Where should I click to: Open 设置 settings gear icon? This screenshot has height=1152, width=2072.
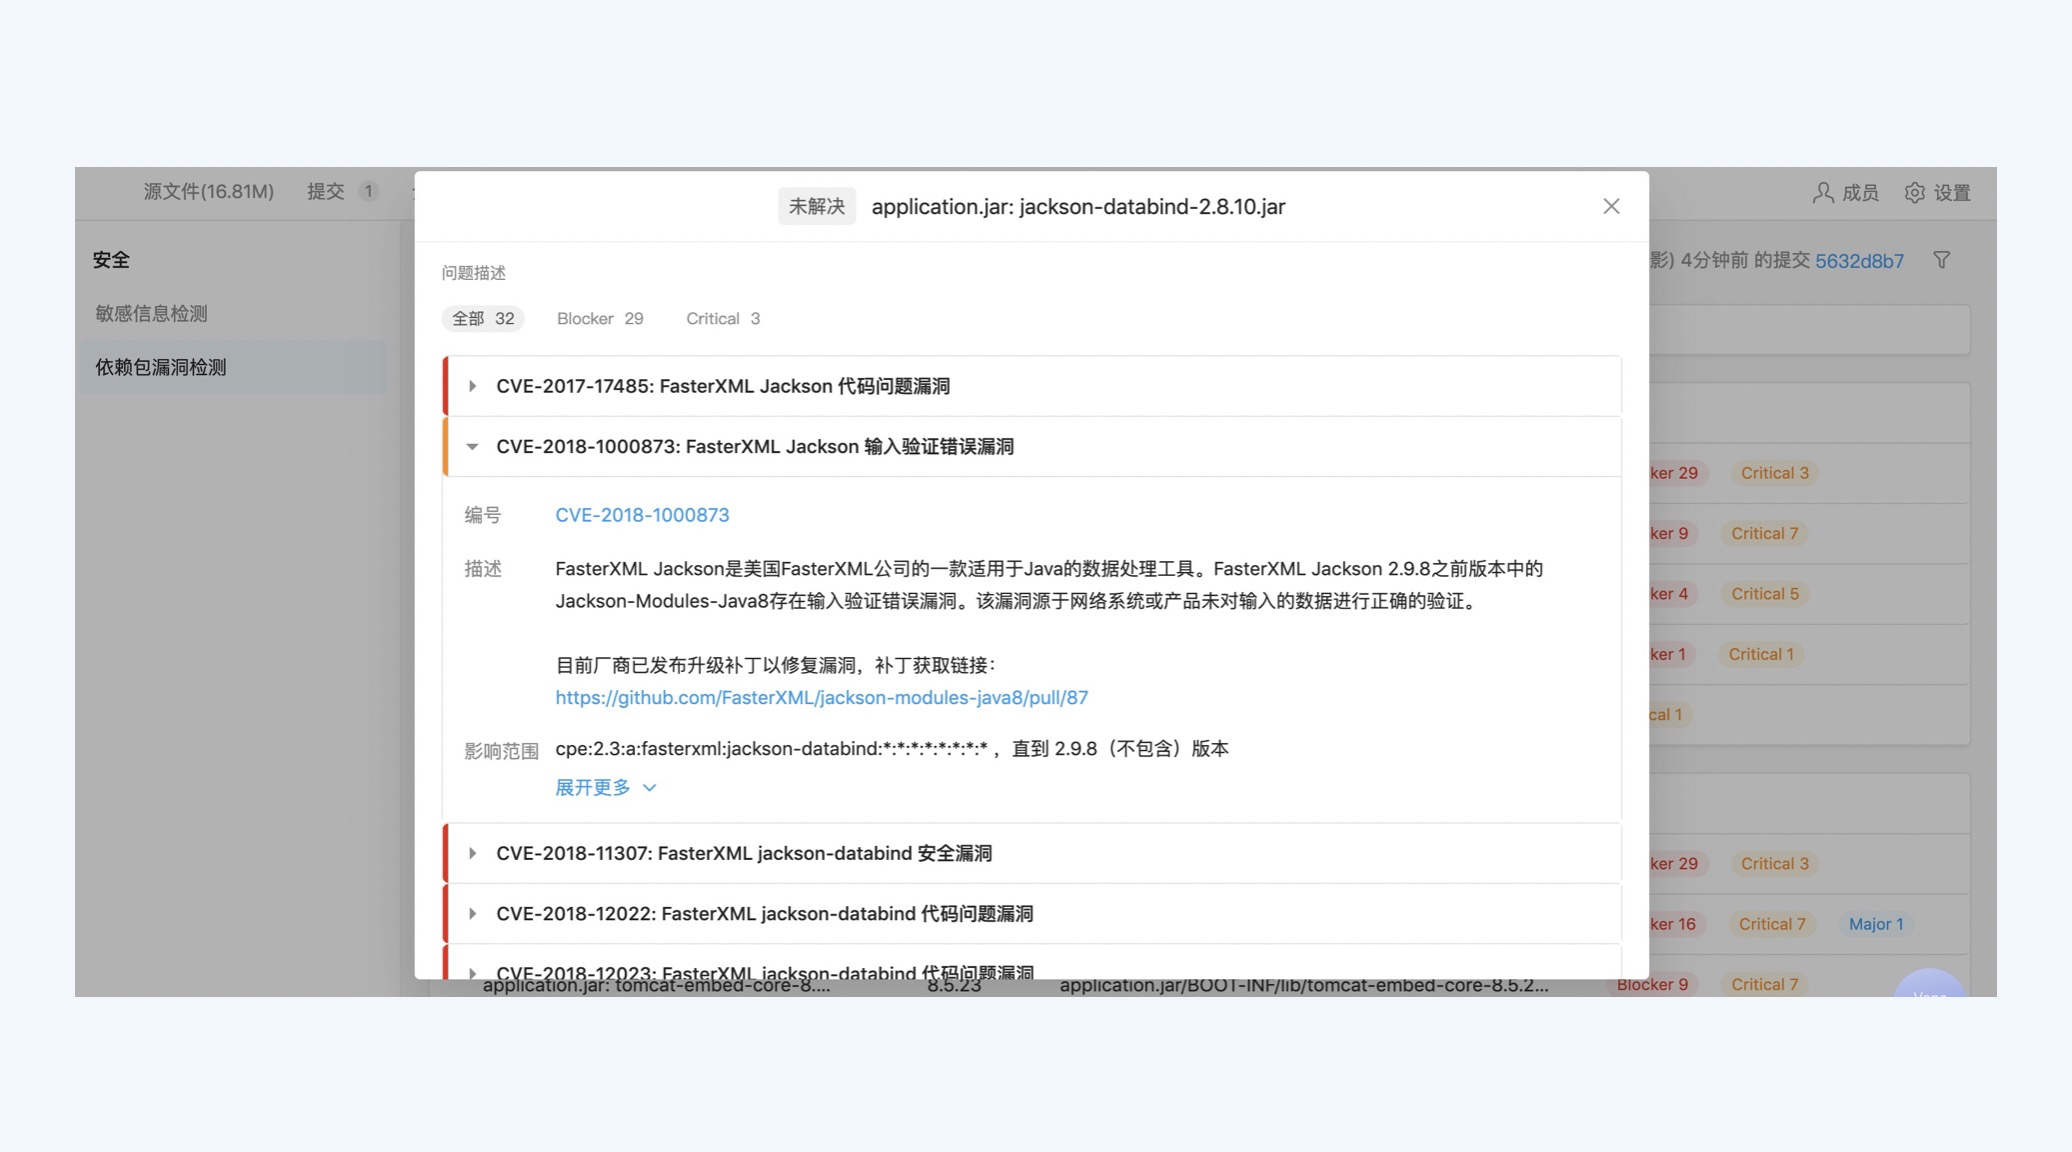[1914, 192]
